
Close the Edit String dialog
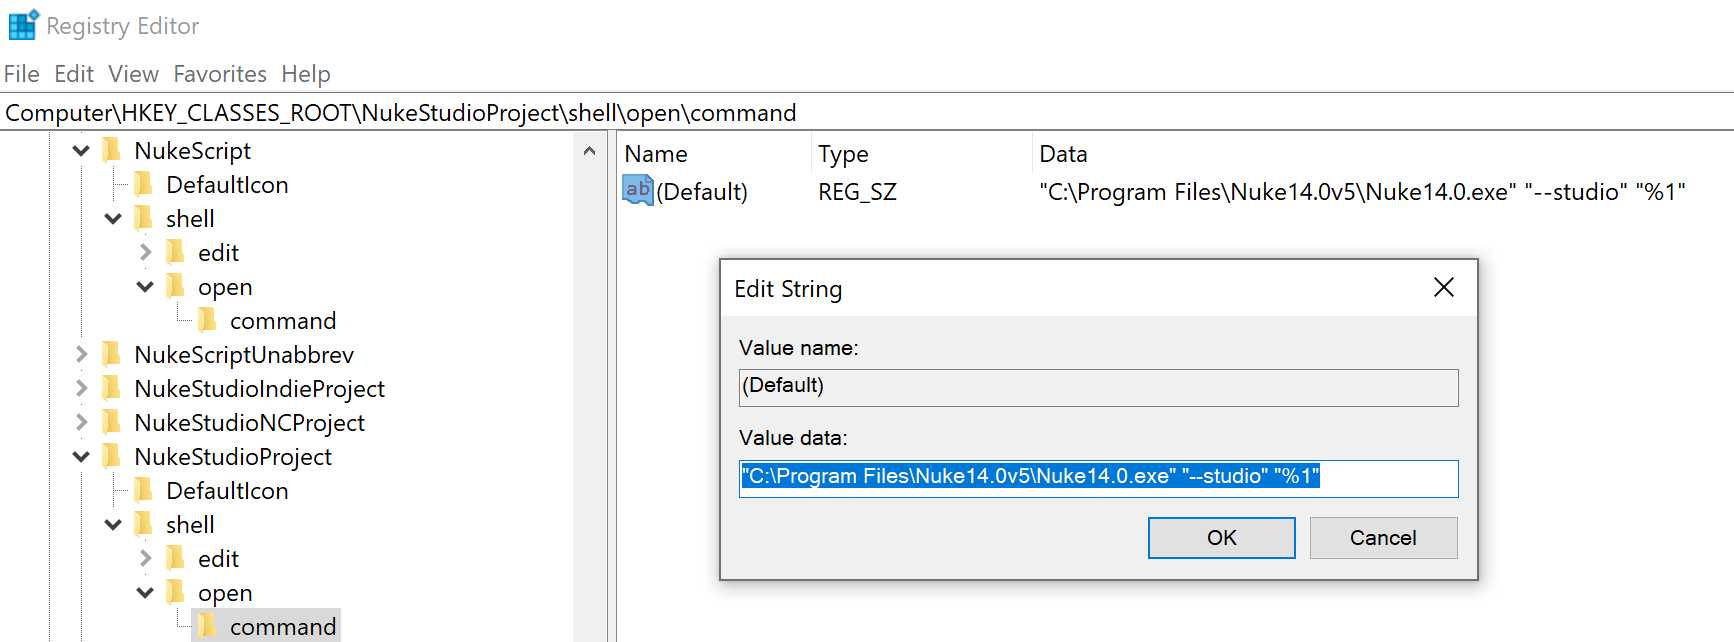point(1443,288)
